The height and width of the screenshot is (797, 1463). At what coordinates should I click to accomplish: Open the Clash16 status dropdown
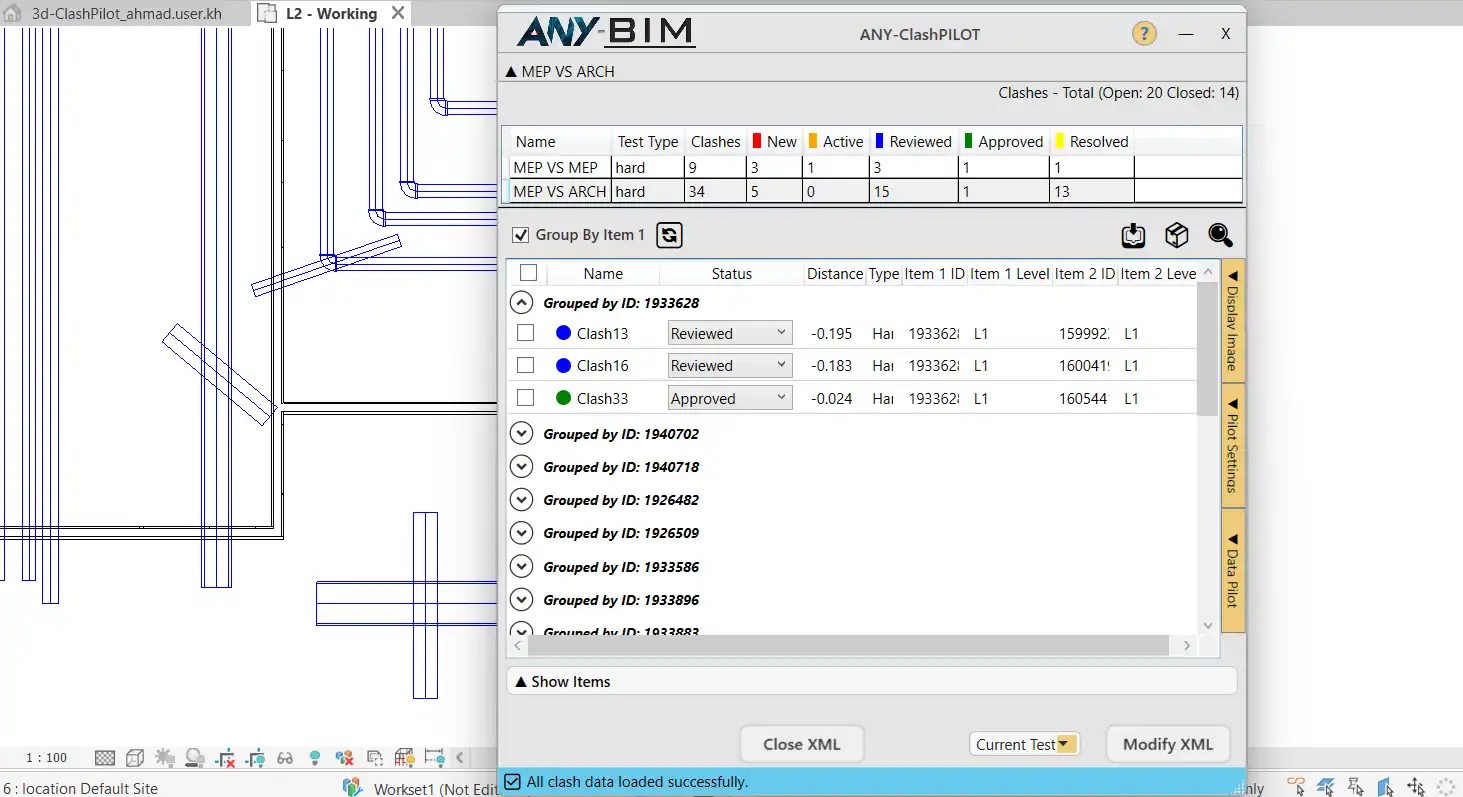tap(730, 365)
